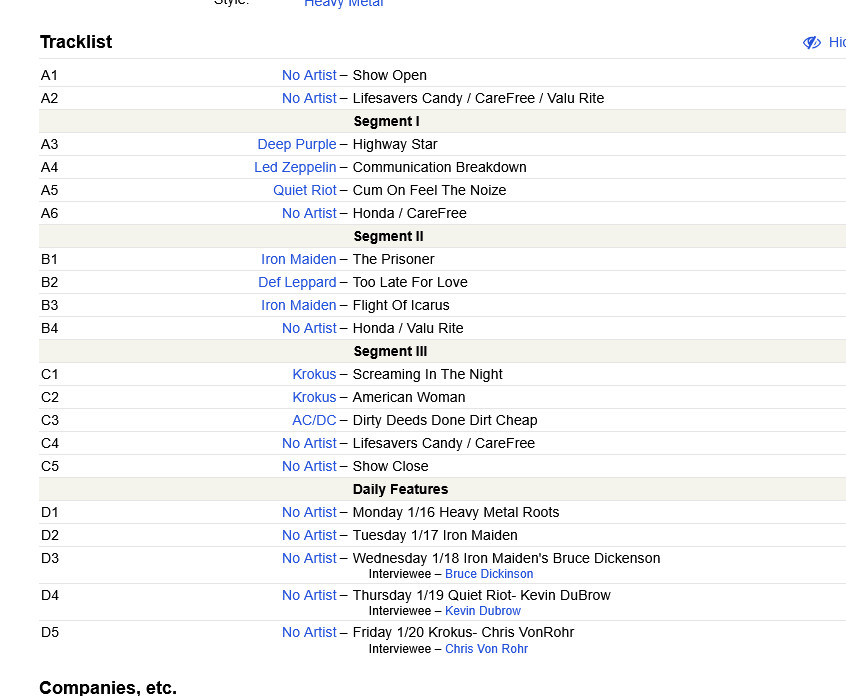Open Krokus link for Screaming In The Night
Image resolution: width=846 pixels, height=696 pixels.
[x=314, y=374]
